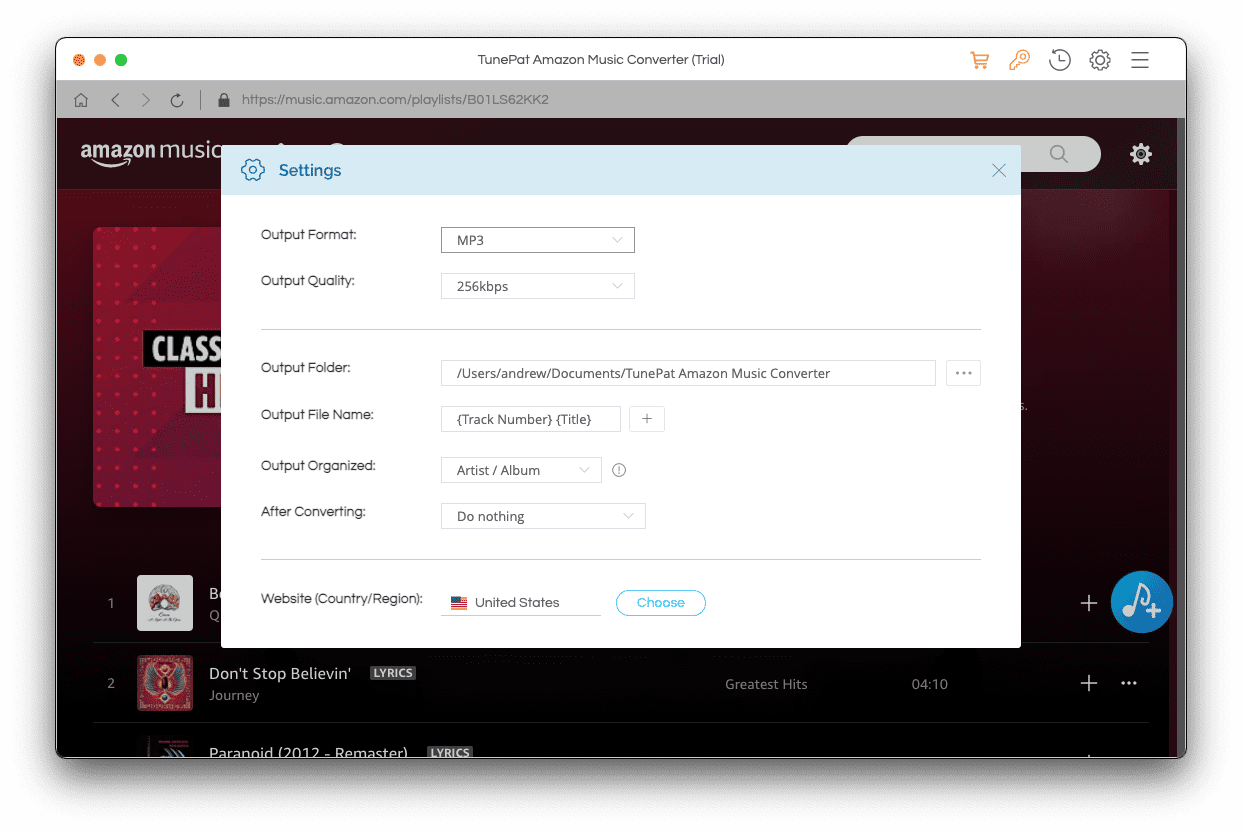Click the Output Folder path field

(688, 373)
